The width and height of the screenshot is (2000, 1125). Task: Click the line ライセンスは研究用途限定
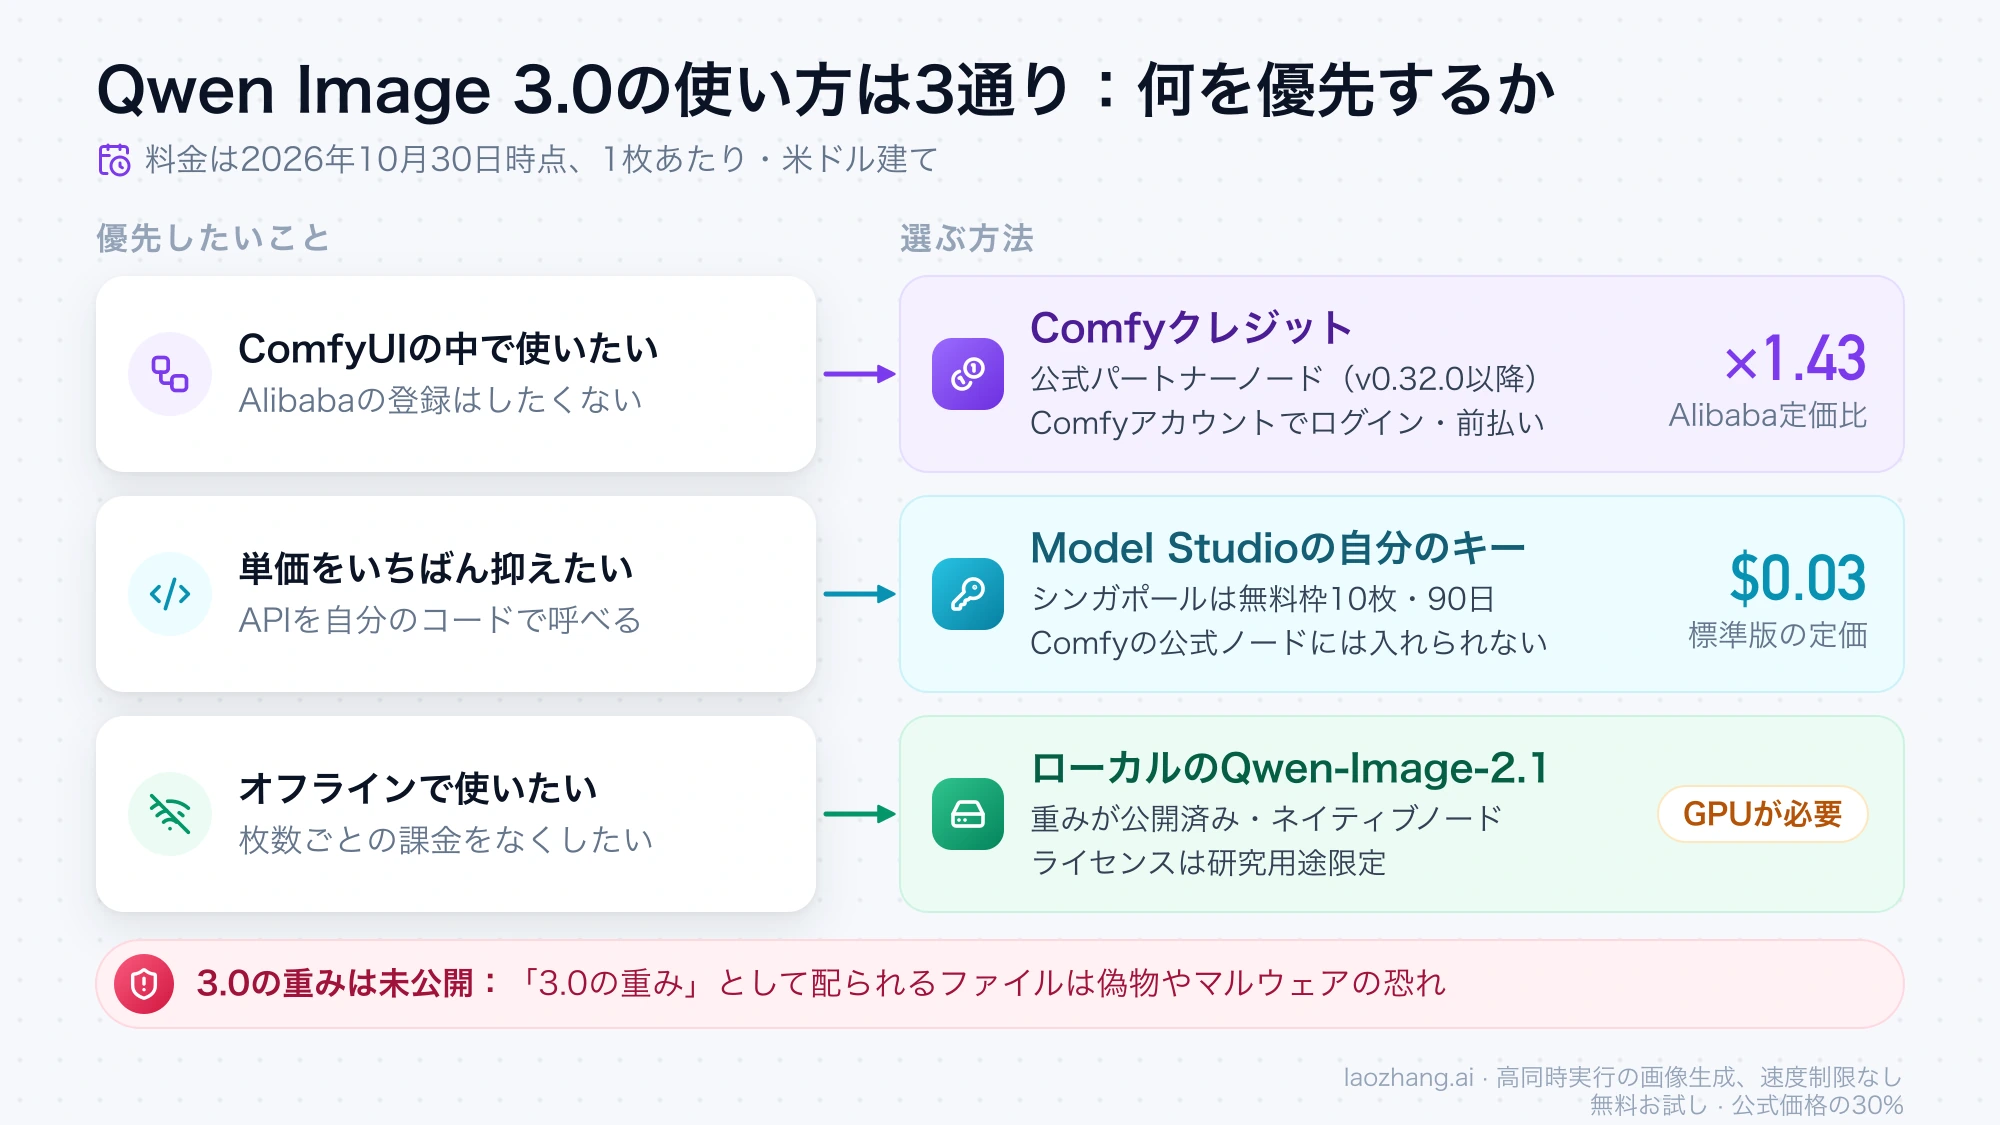pos(1209,863)
